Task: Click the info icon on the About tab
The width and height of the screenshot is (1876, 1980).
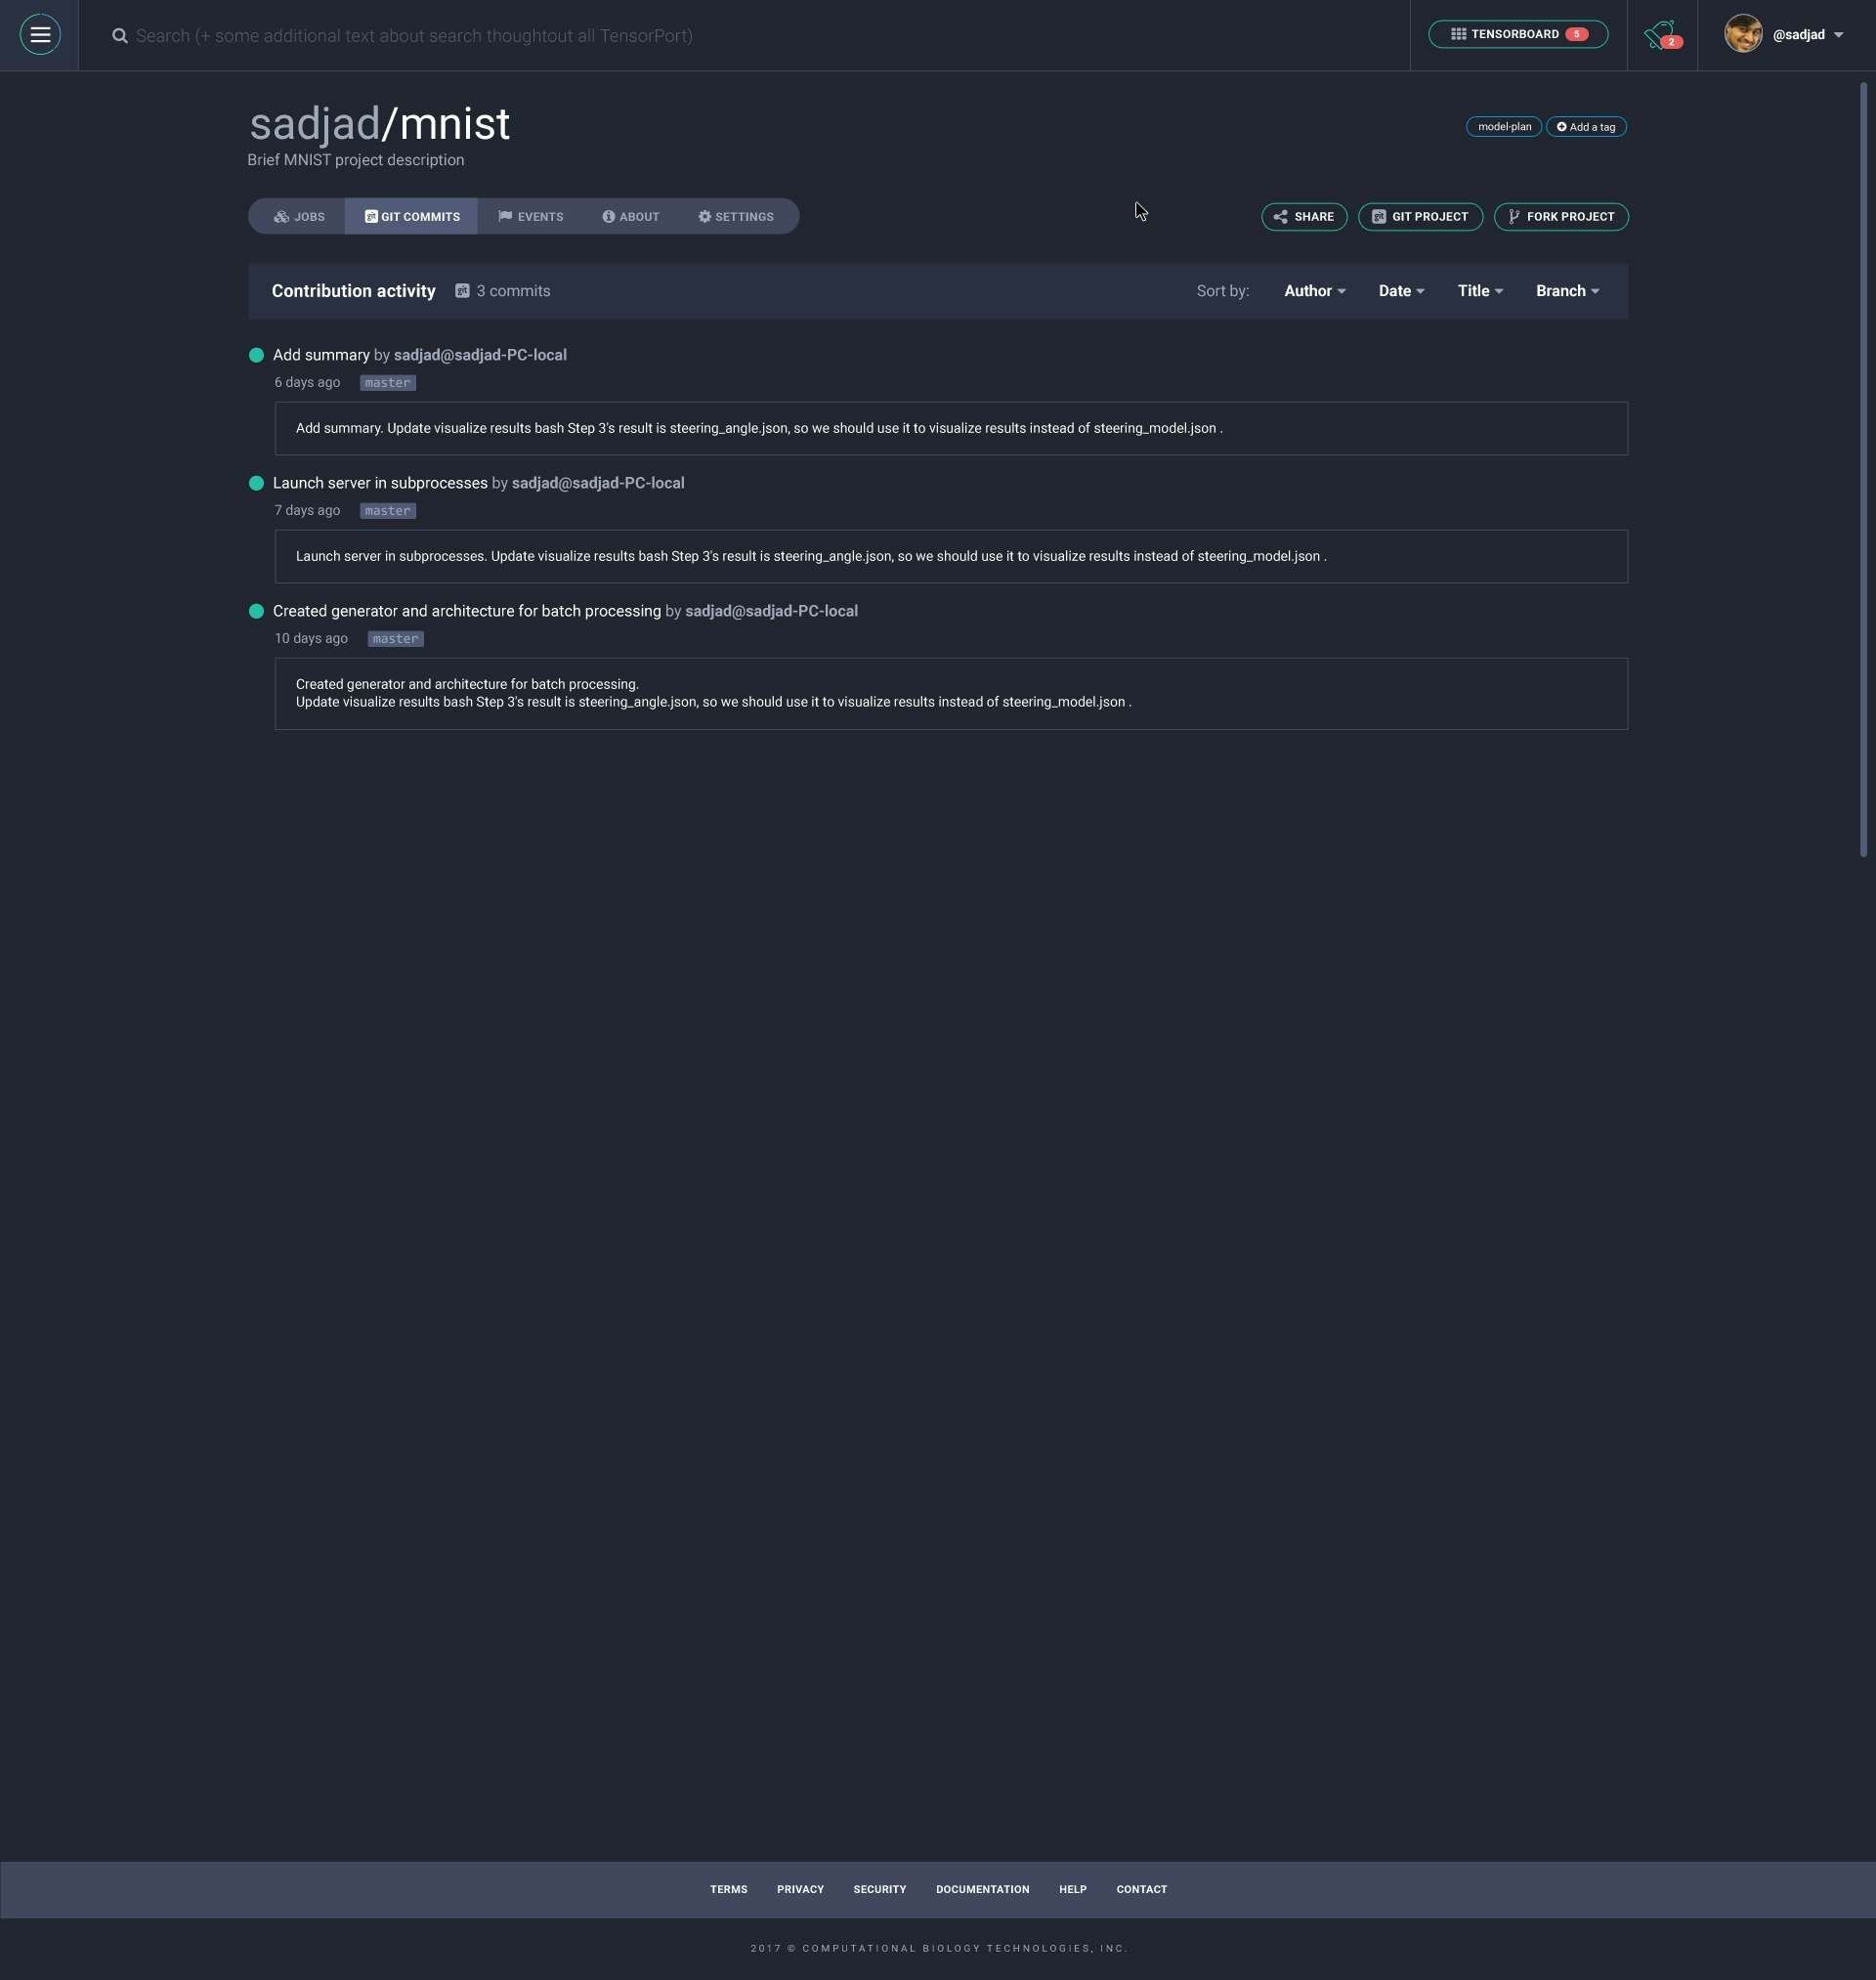Action: click(608, 216)
